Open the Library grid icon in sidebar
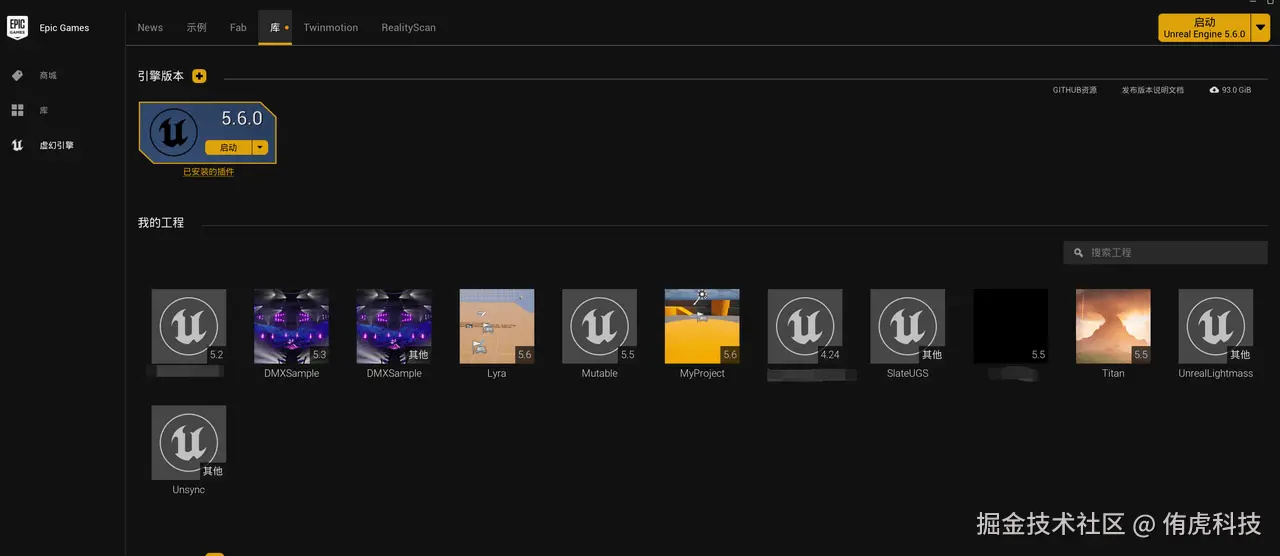This screenshot has width=1280, height=556. pyautogui.click(x=17, y=110)
